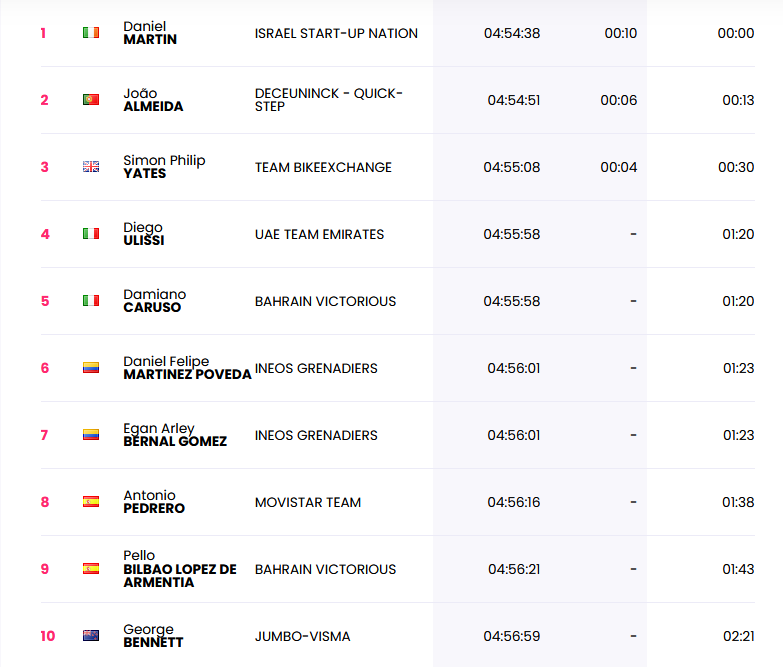This screenshot has height=667, width=783.
Task: Click the Spanish flag beside Antonio Pedrero
Action: point(91,502)
